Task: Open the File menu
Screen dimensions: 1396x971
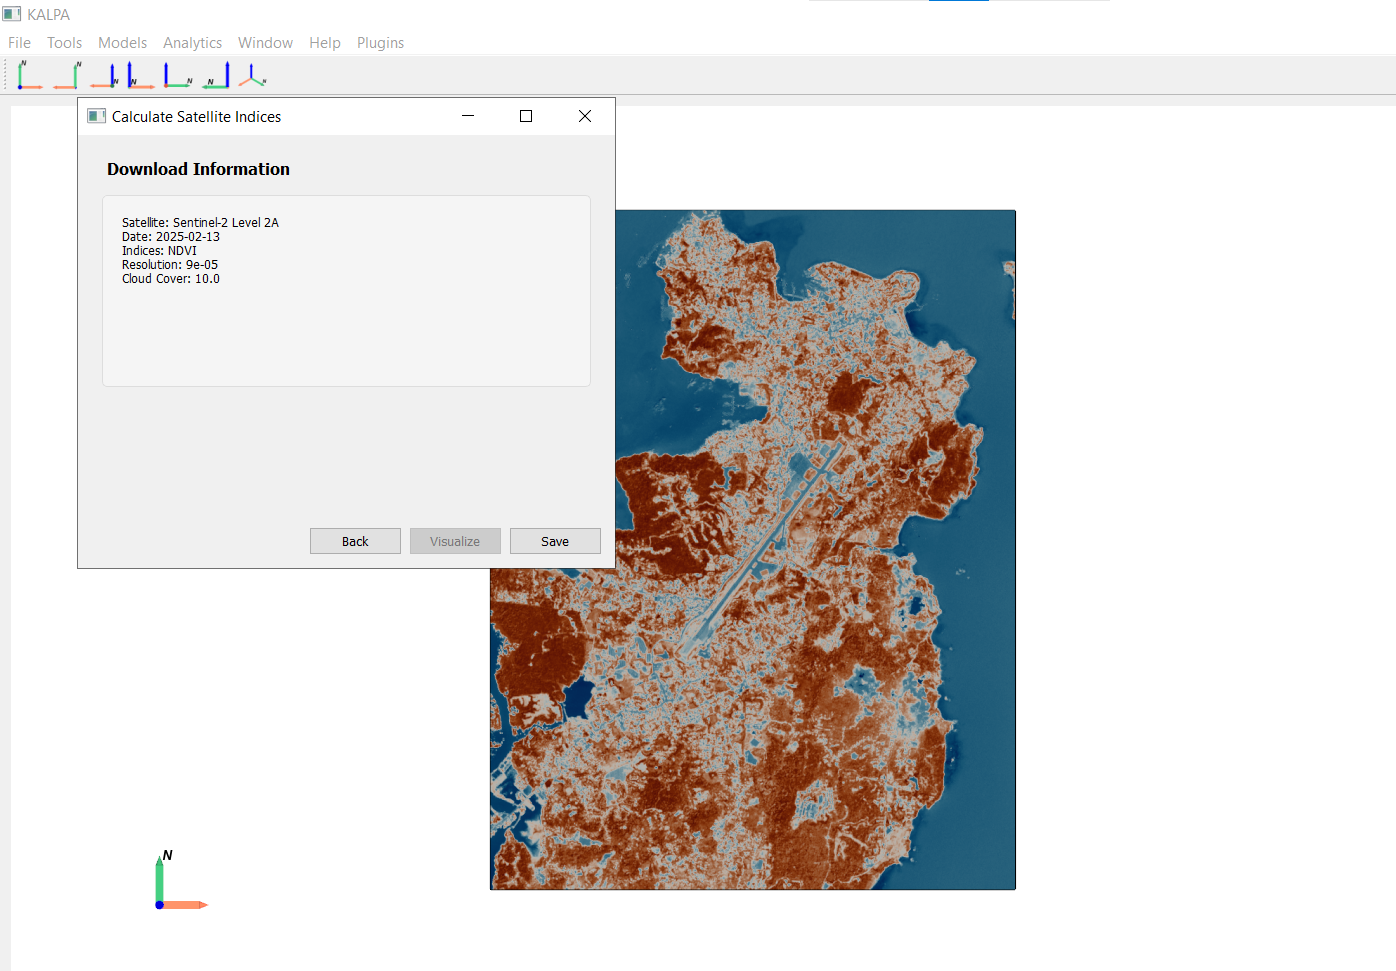Action: 19,43
